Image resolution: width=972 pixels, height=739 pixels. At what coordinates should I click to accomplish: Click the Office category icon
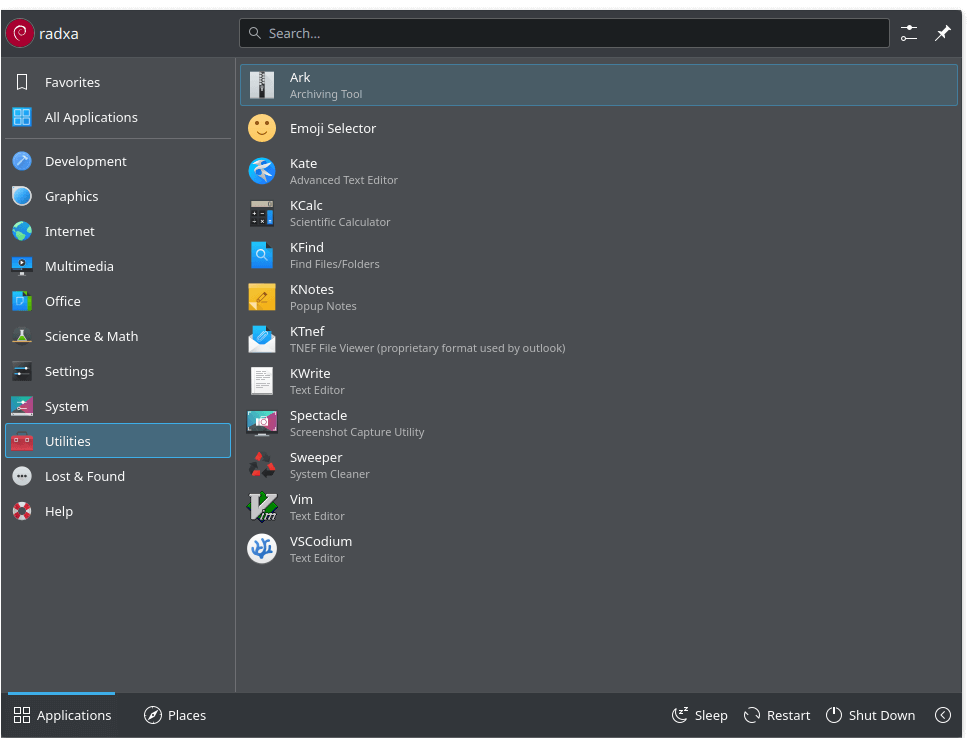coord(22,301)
